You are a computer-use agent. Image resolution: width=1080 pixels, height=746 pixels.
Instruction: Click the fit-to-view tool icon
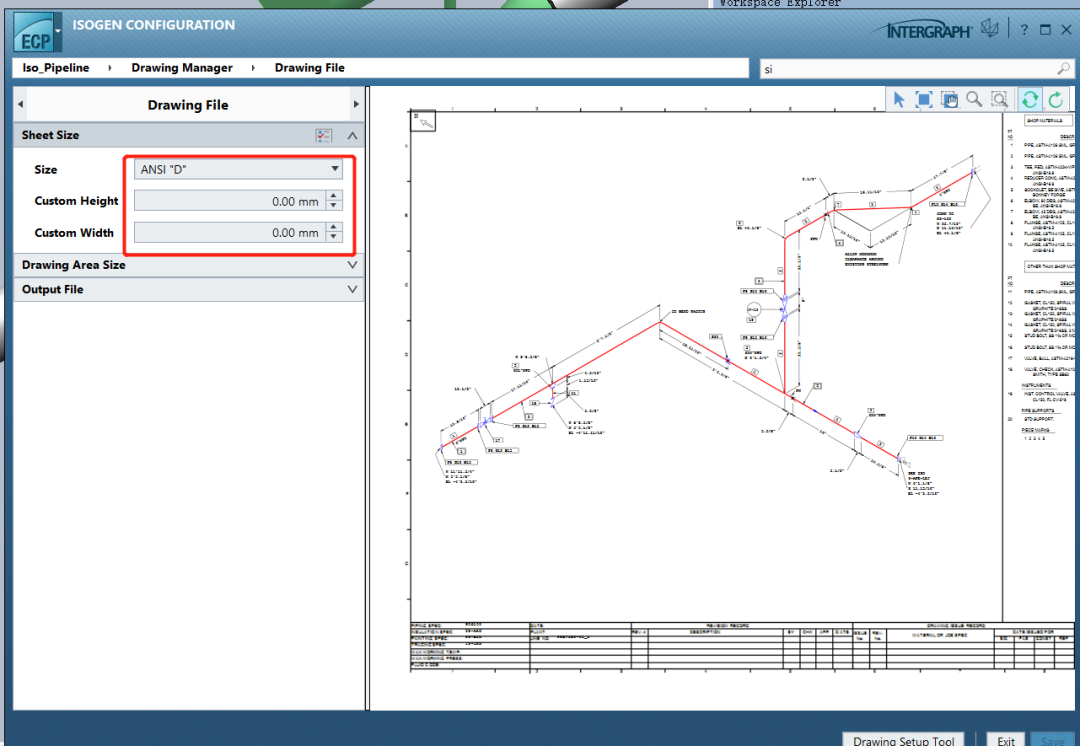(x=924, y=100)
